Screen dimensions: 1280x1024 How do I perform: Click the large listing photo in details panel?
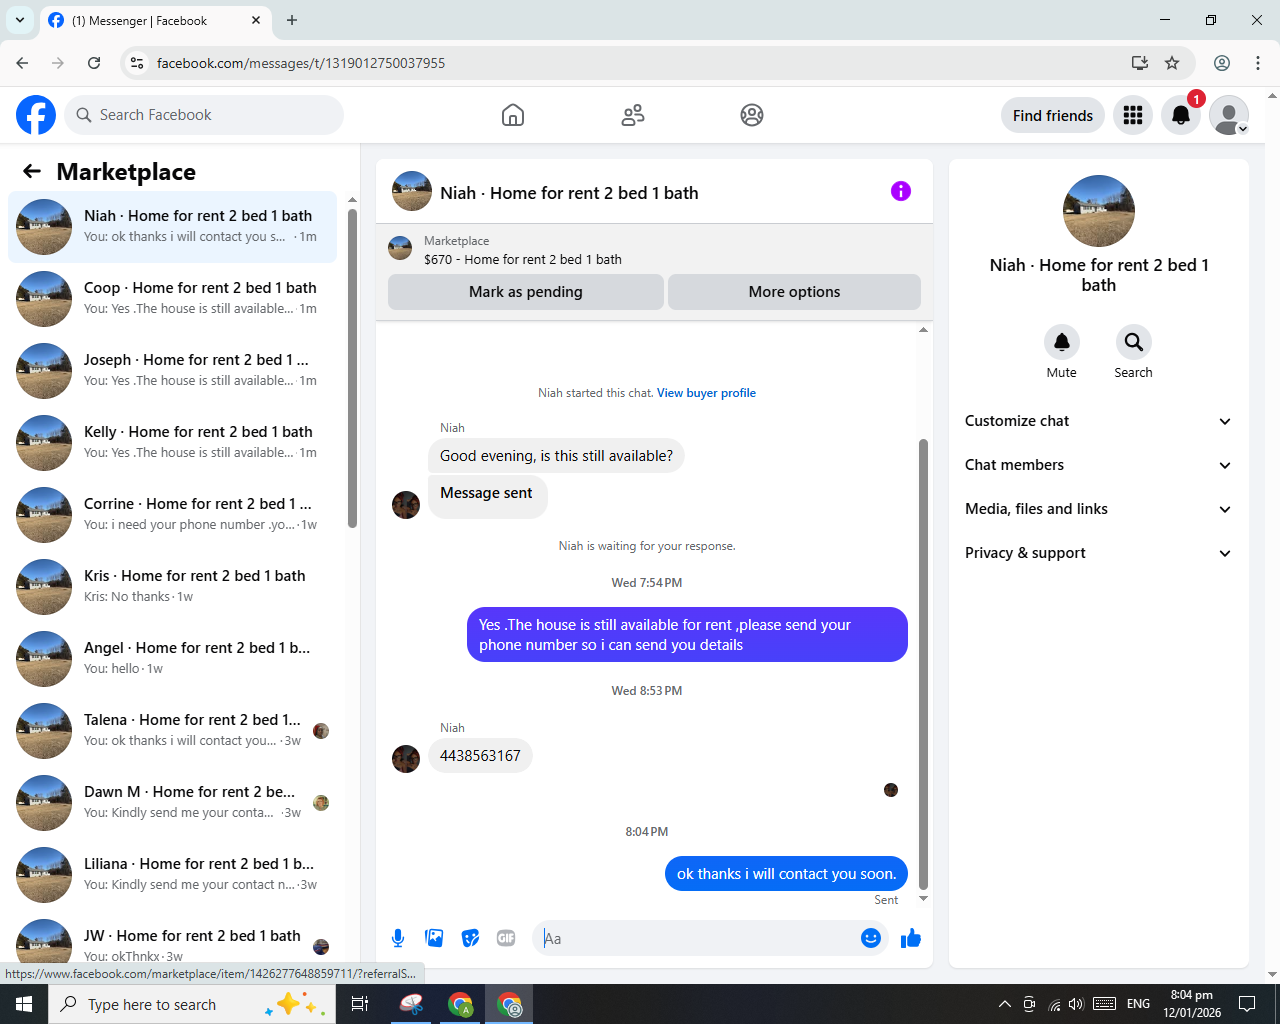click(1099, 211)
